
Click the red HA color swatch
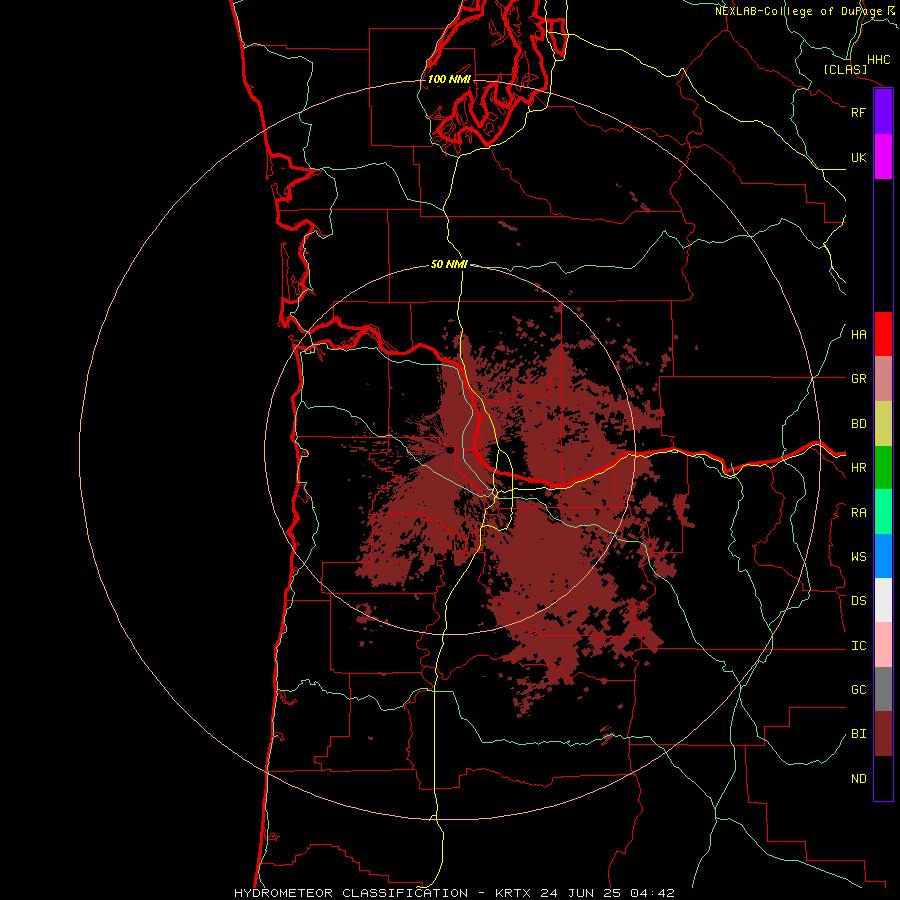883,334
